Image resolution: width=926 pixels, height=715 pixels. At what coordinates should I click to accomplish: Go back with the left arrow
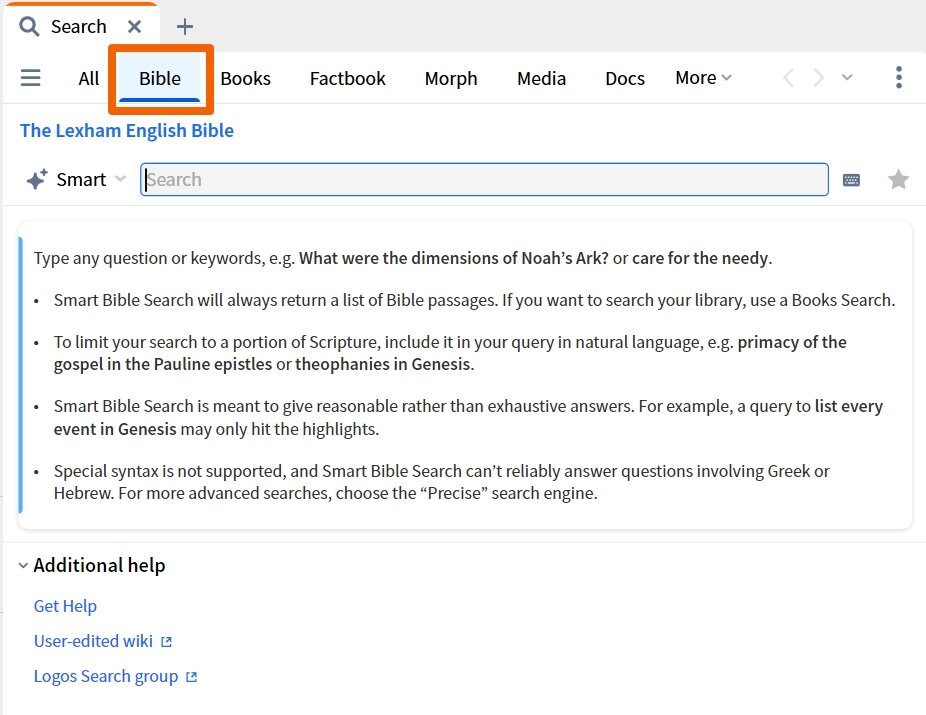tap(788, 78)
